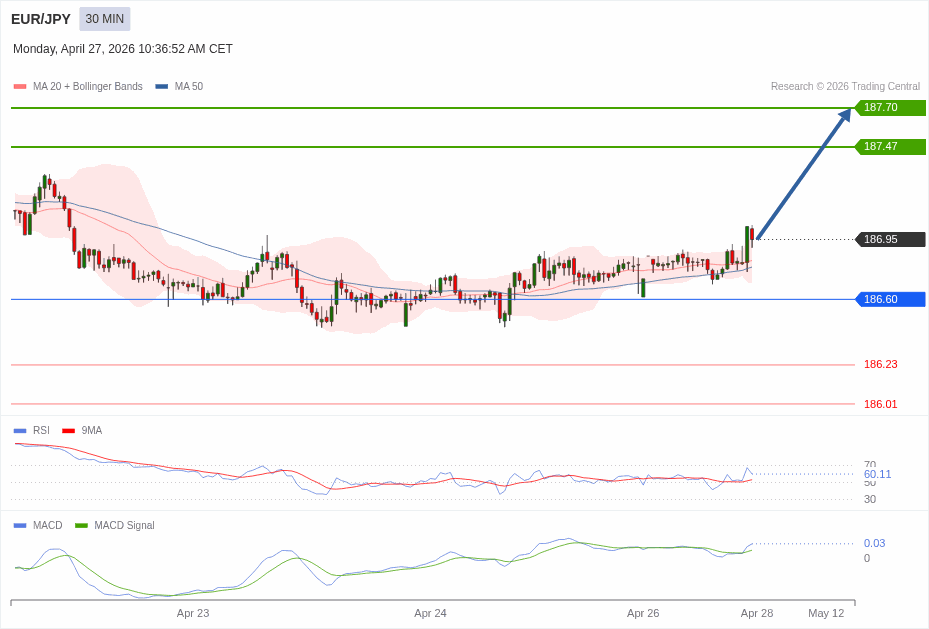The width and height of the screenshot is (929, 629).
Task: Open the Trading Central research credit
Action: [845, 87]
